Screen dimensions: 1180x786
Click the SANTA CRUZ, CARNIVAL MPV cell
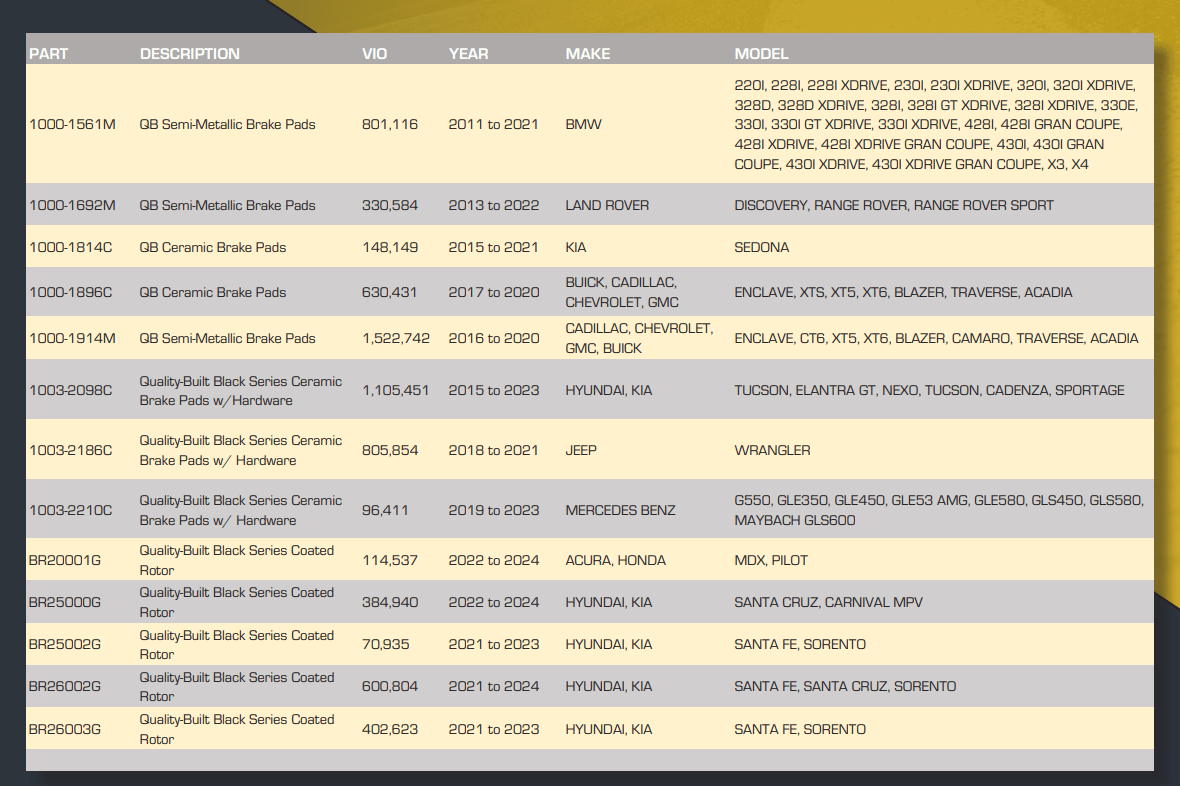click(828, 602)
